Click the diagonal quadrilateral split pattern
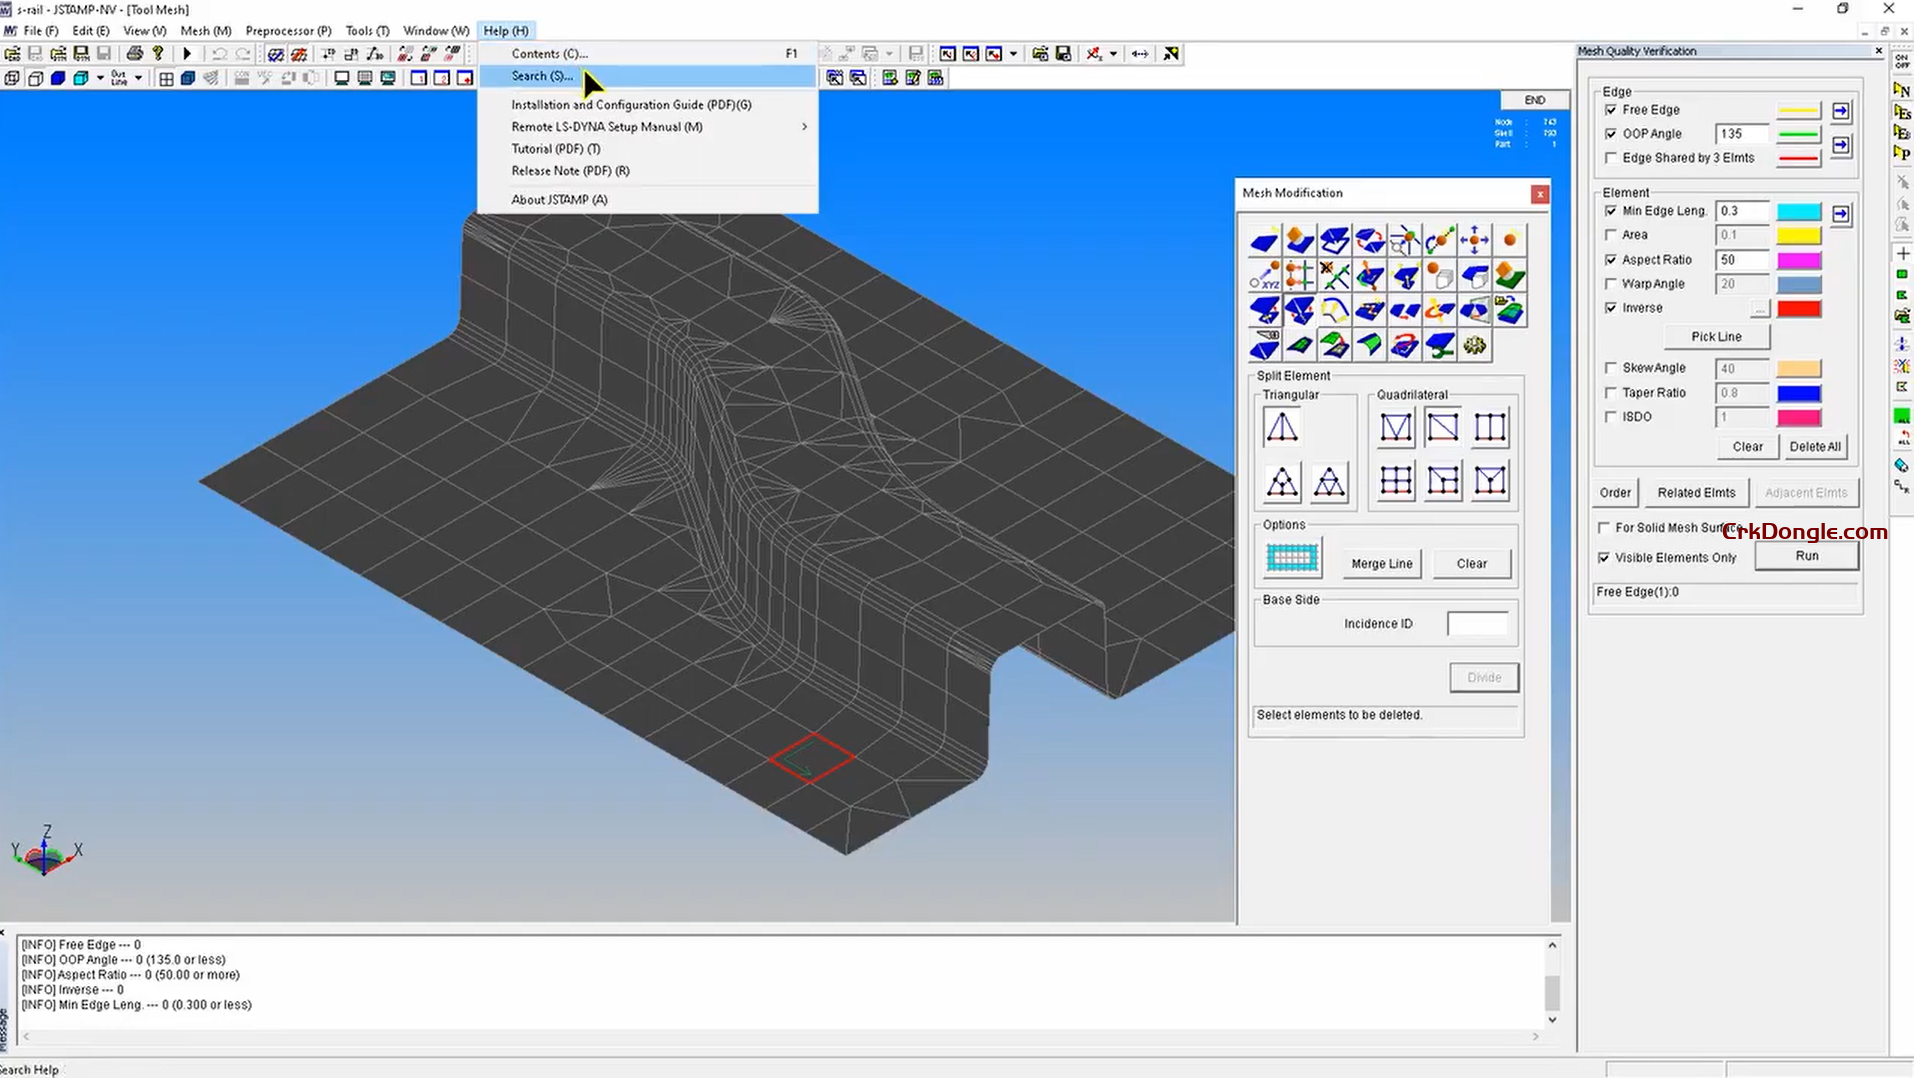Screen dimensions: 1914x1078 pyautogui.click(x=1443, y=426)
